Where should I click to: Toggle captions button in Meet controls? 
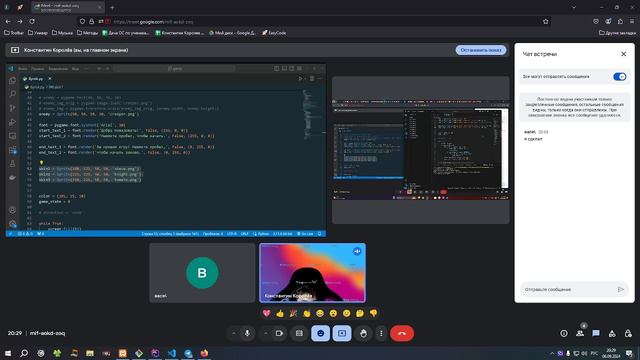(x=299, y=333)
